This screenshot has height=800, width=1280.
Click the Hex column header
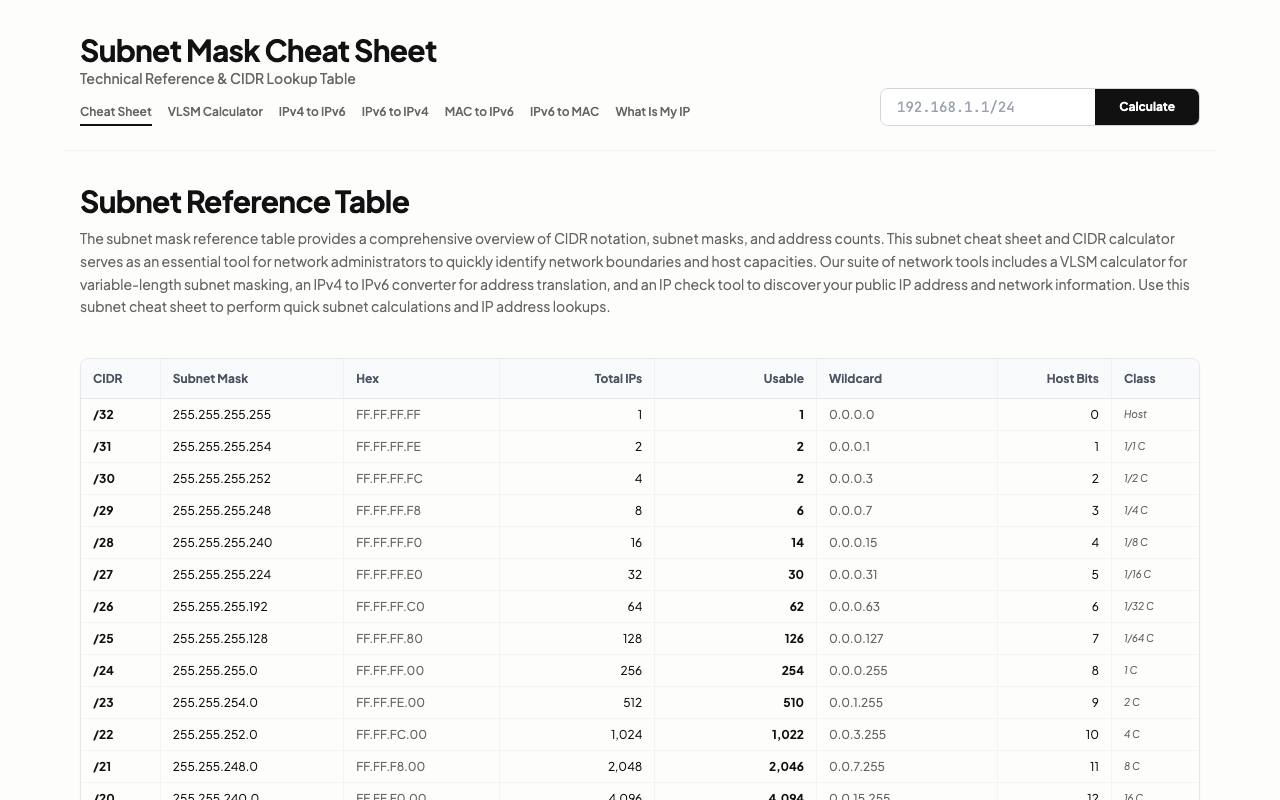pos(421,379)
